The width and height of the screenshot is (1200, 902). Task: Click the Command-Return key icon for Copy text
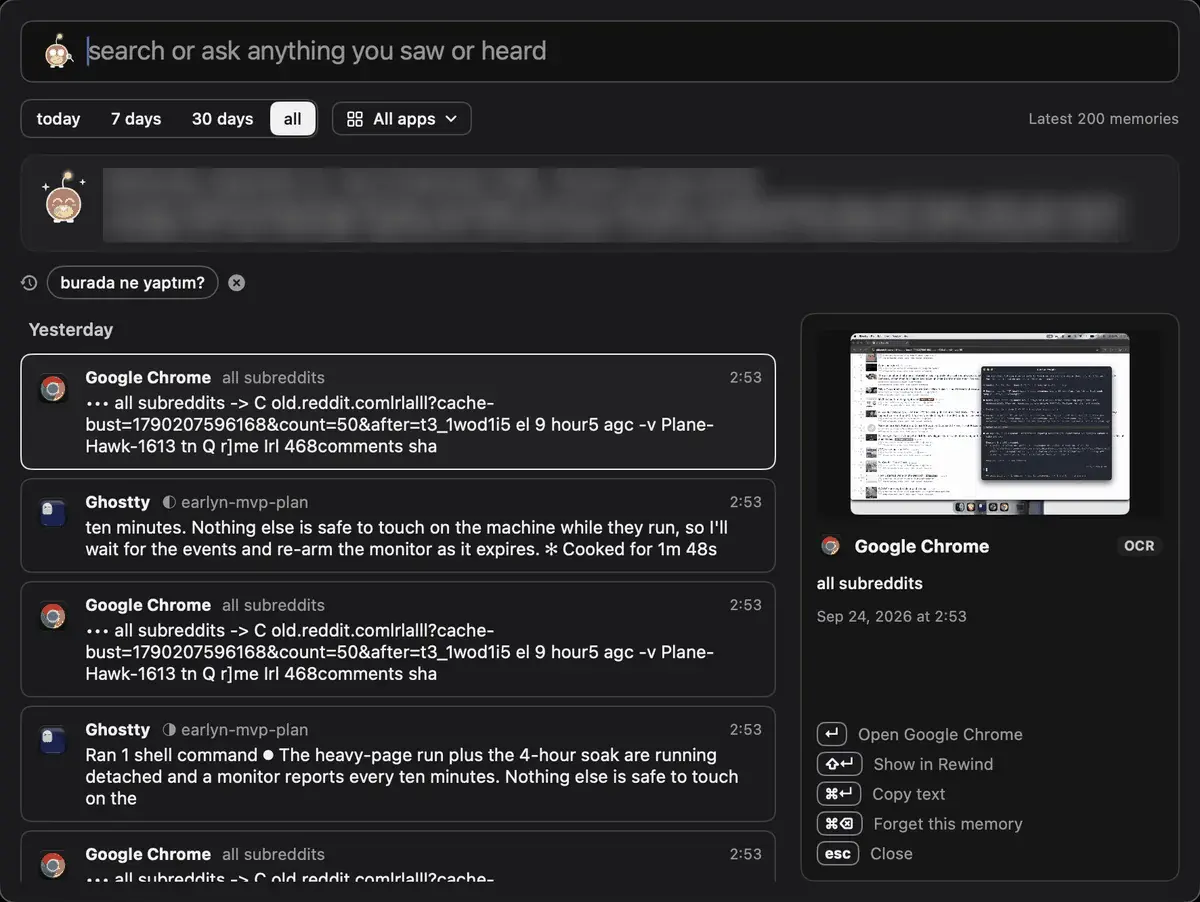[838, 794]
